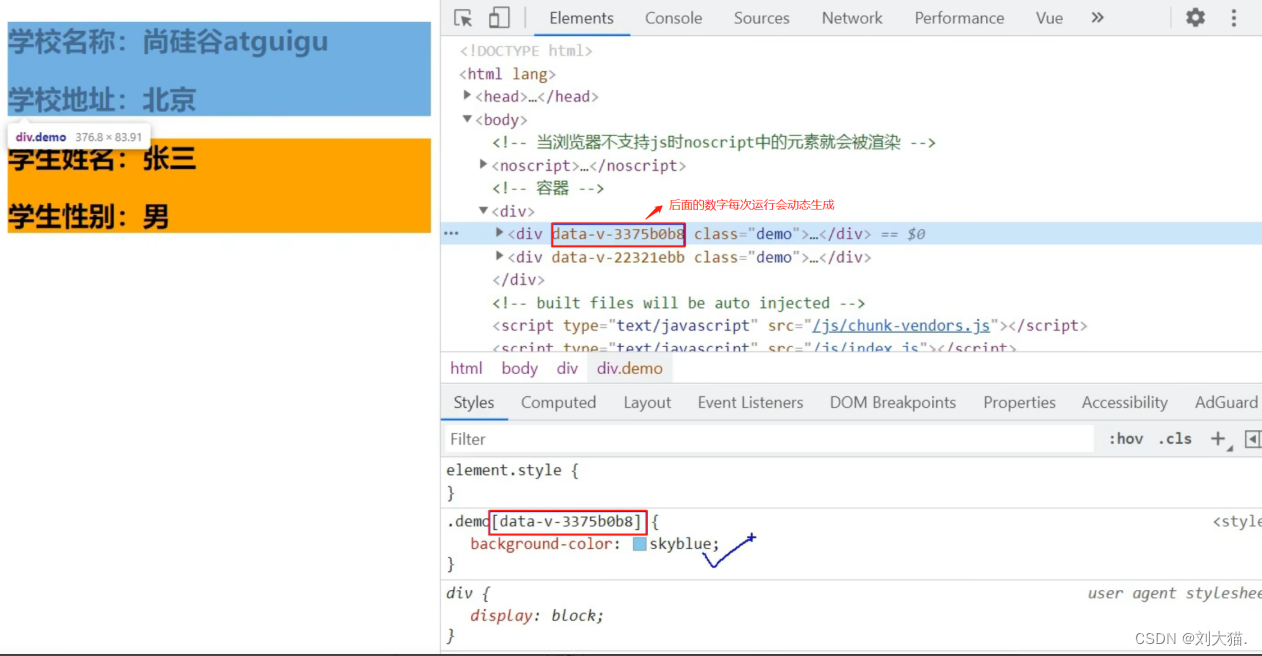Show the Event Listeners pane
This screenshot has width=1262, height=656.
pyautogui.click(x=750, y=403)
